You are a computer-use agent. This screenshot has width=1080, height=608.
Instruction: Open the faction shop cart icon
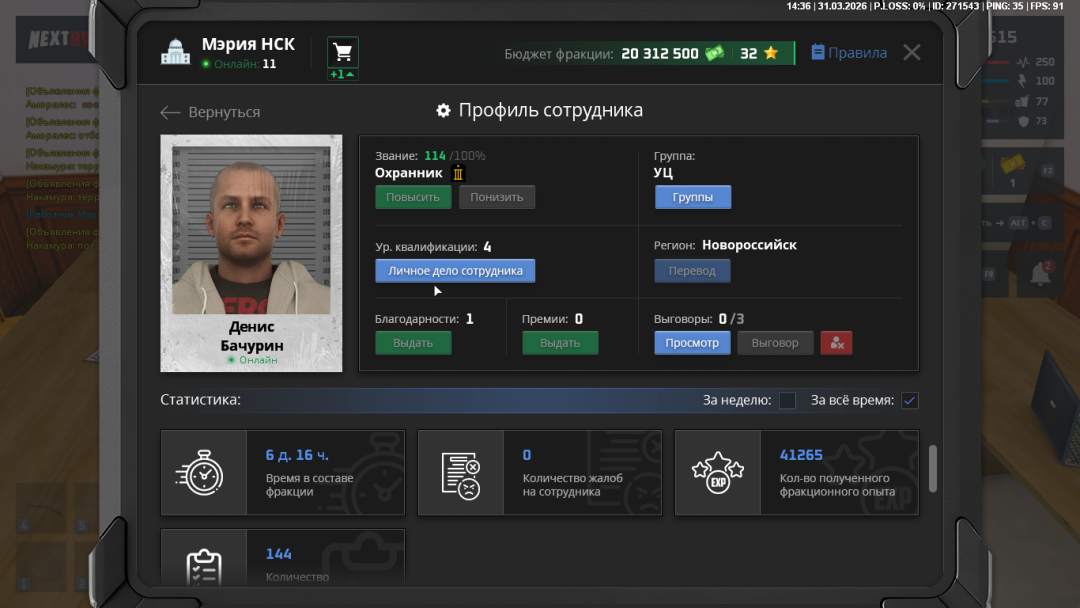pos(342,52)
